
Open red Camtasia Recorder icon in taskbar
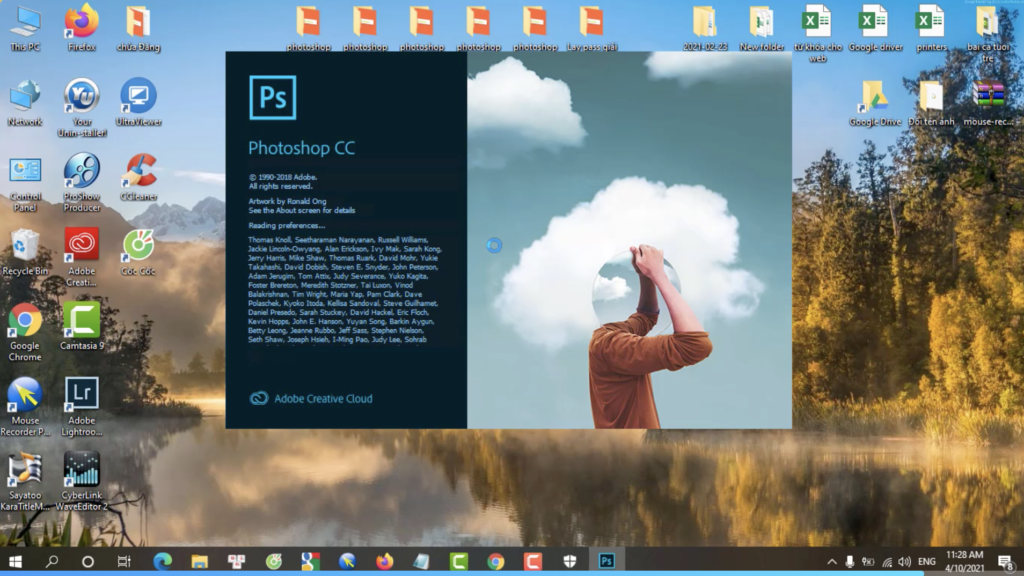[533, 561]
